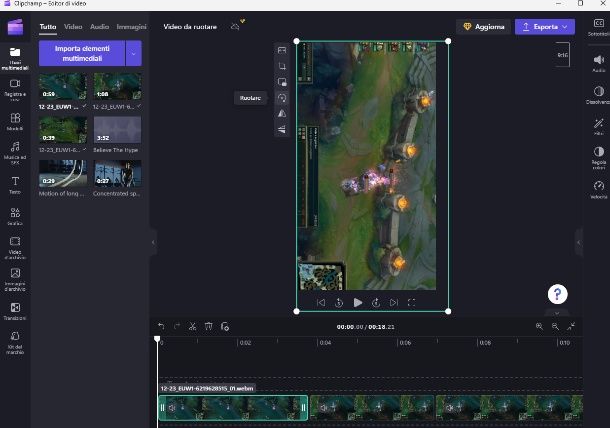Duplicate the selected clip
Image resolution: width=610 pixels, height=428 pixels.
224,326
